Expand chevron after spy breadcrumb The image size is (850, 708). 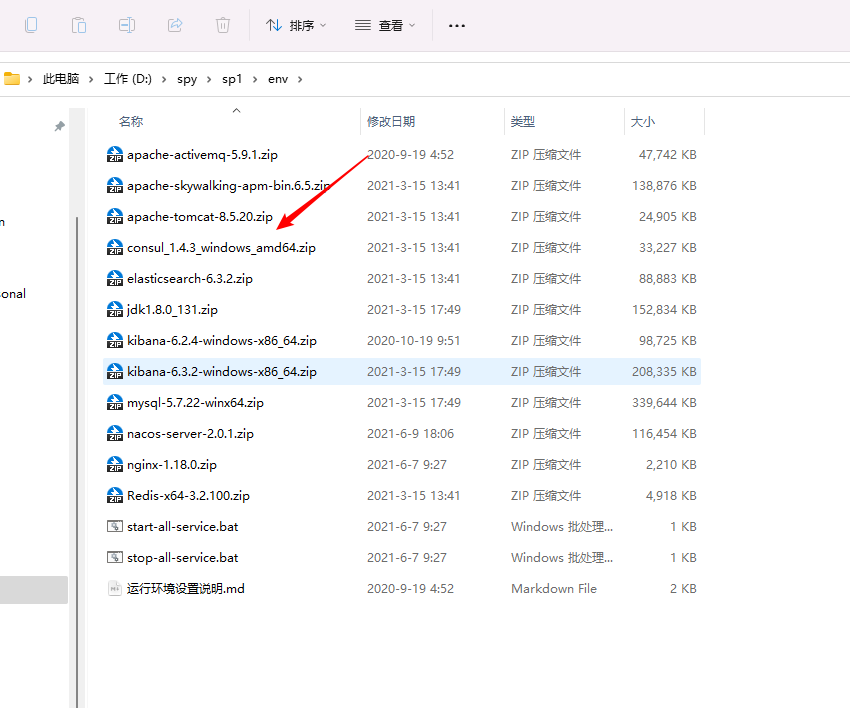point(209,80)
